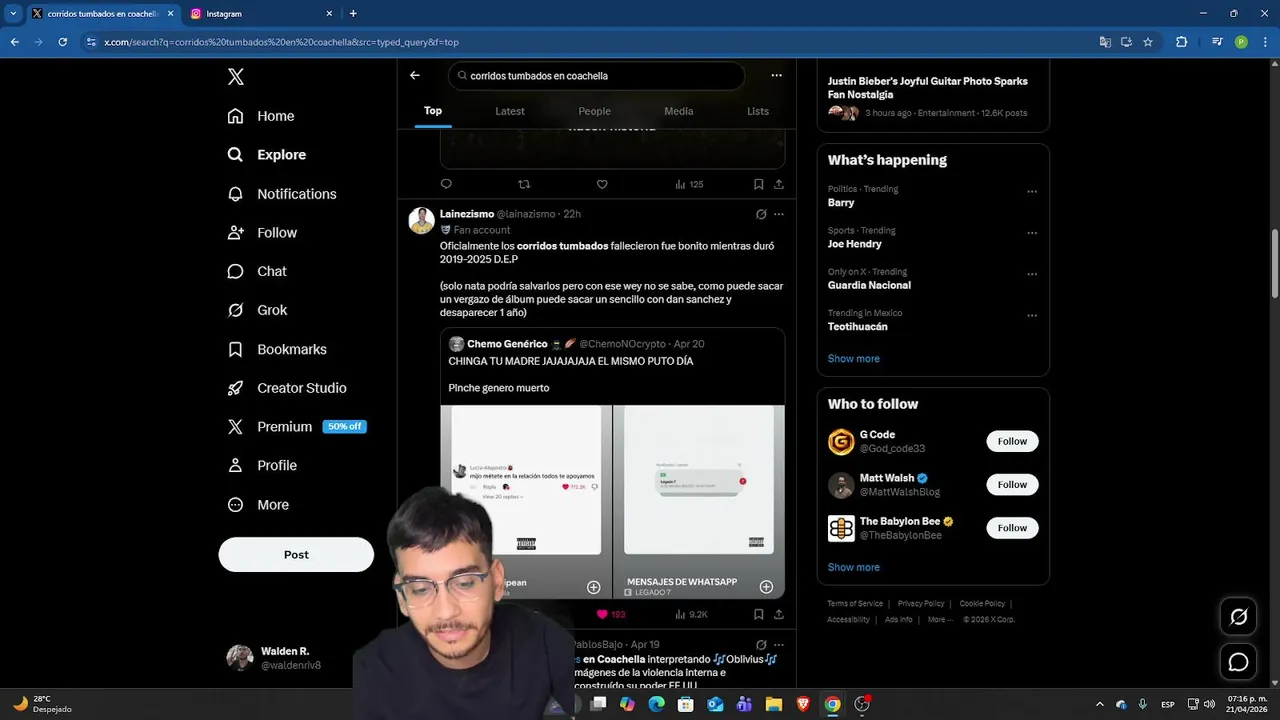
Task: Open floating Grok button
Action: [1238, 617]
